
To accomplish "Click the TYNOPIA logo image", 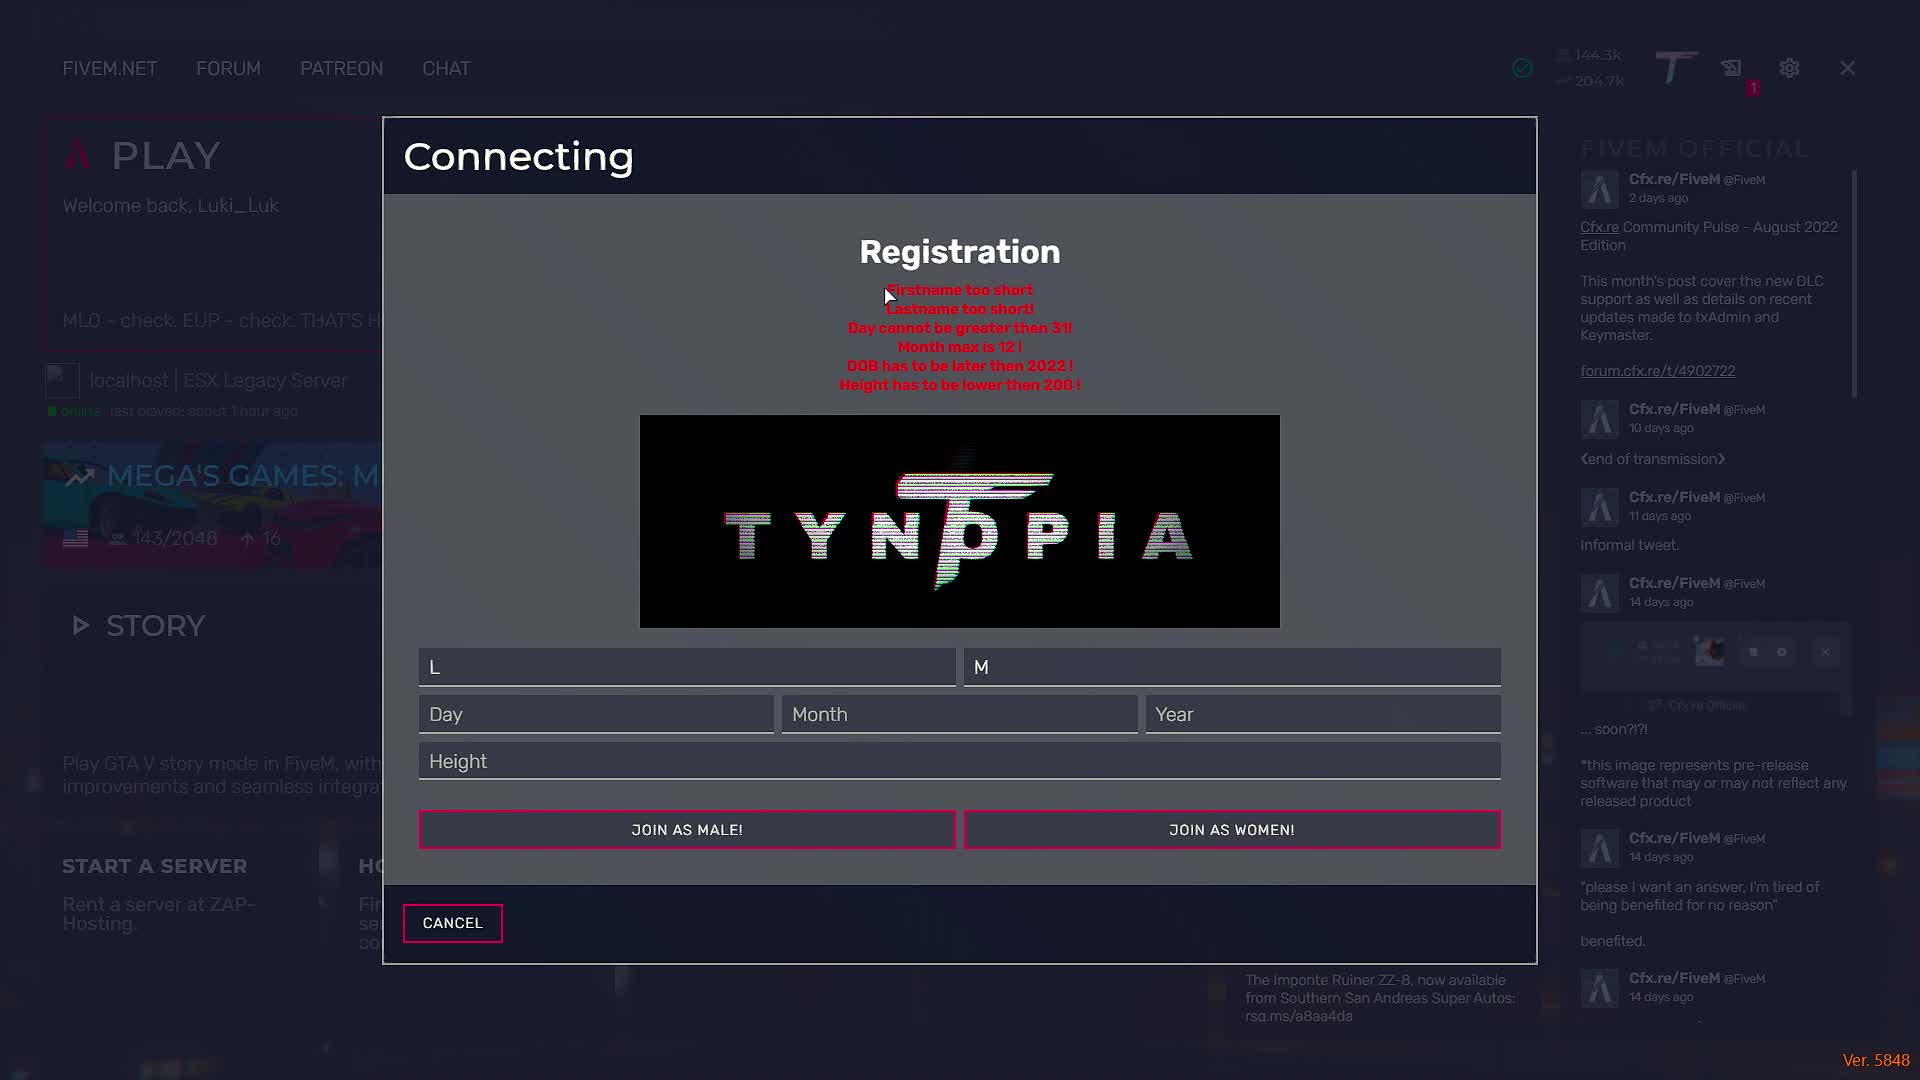I will (x=959, y=521).
